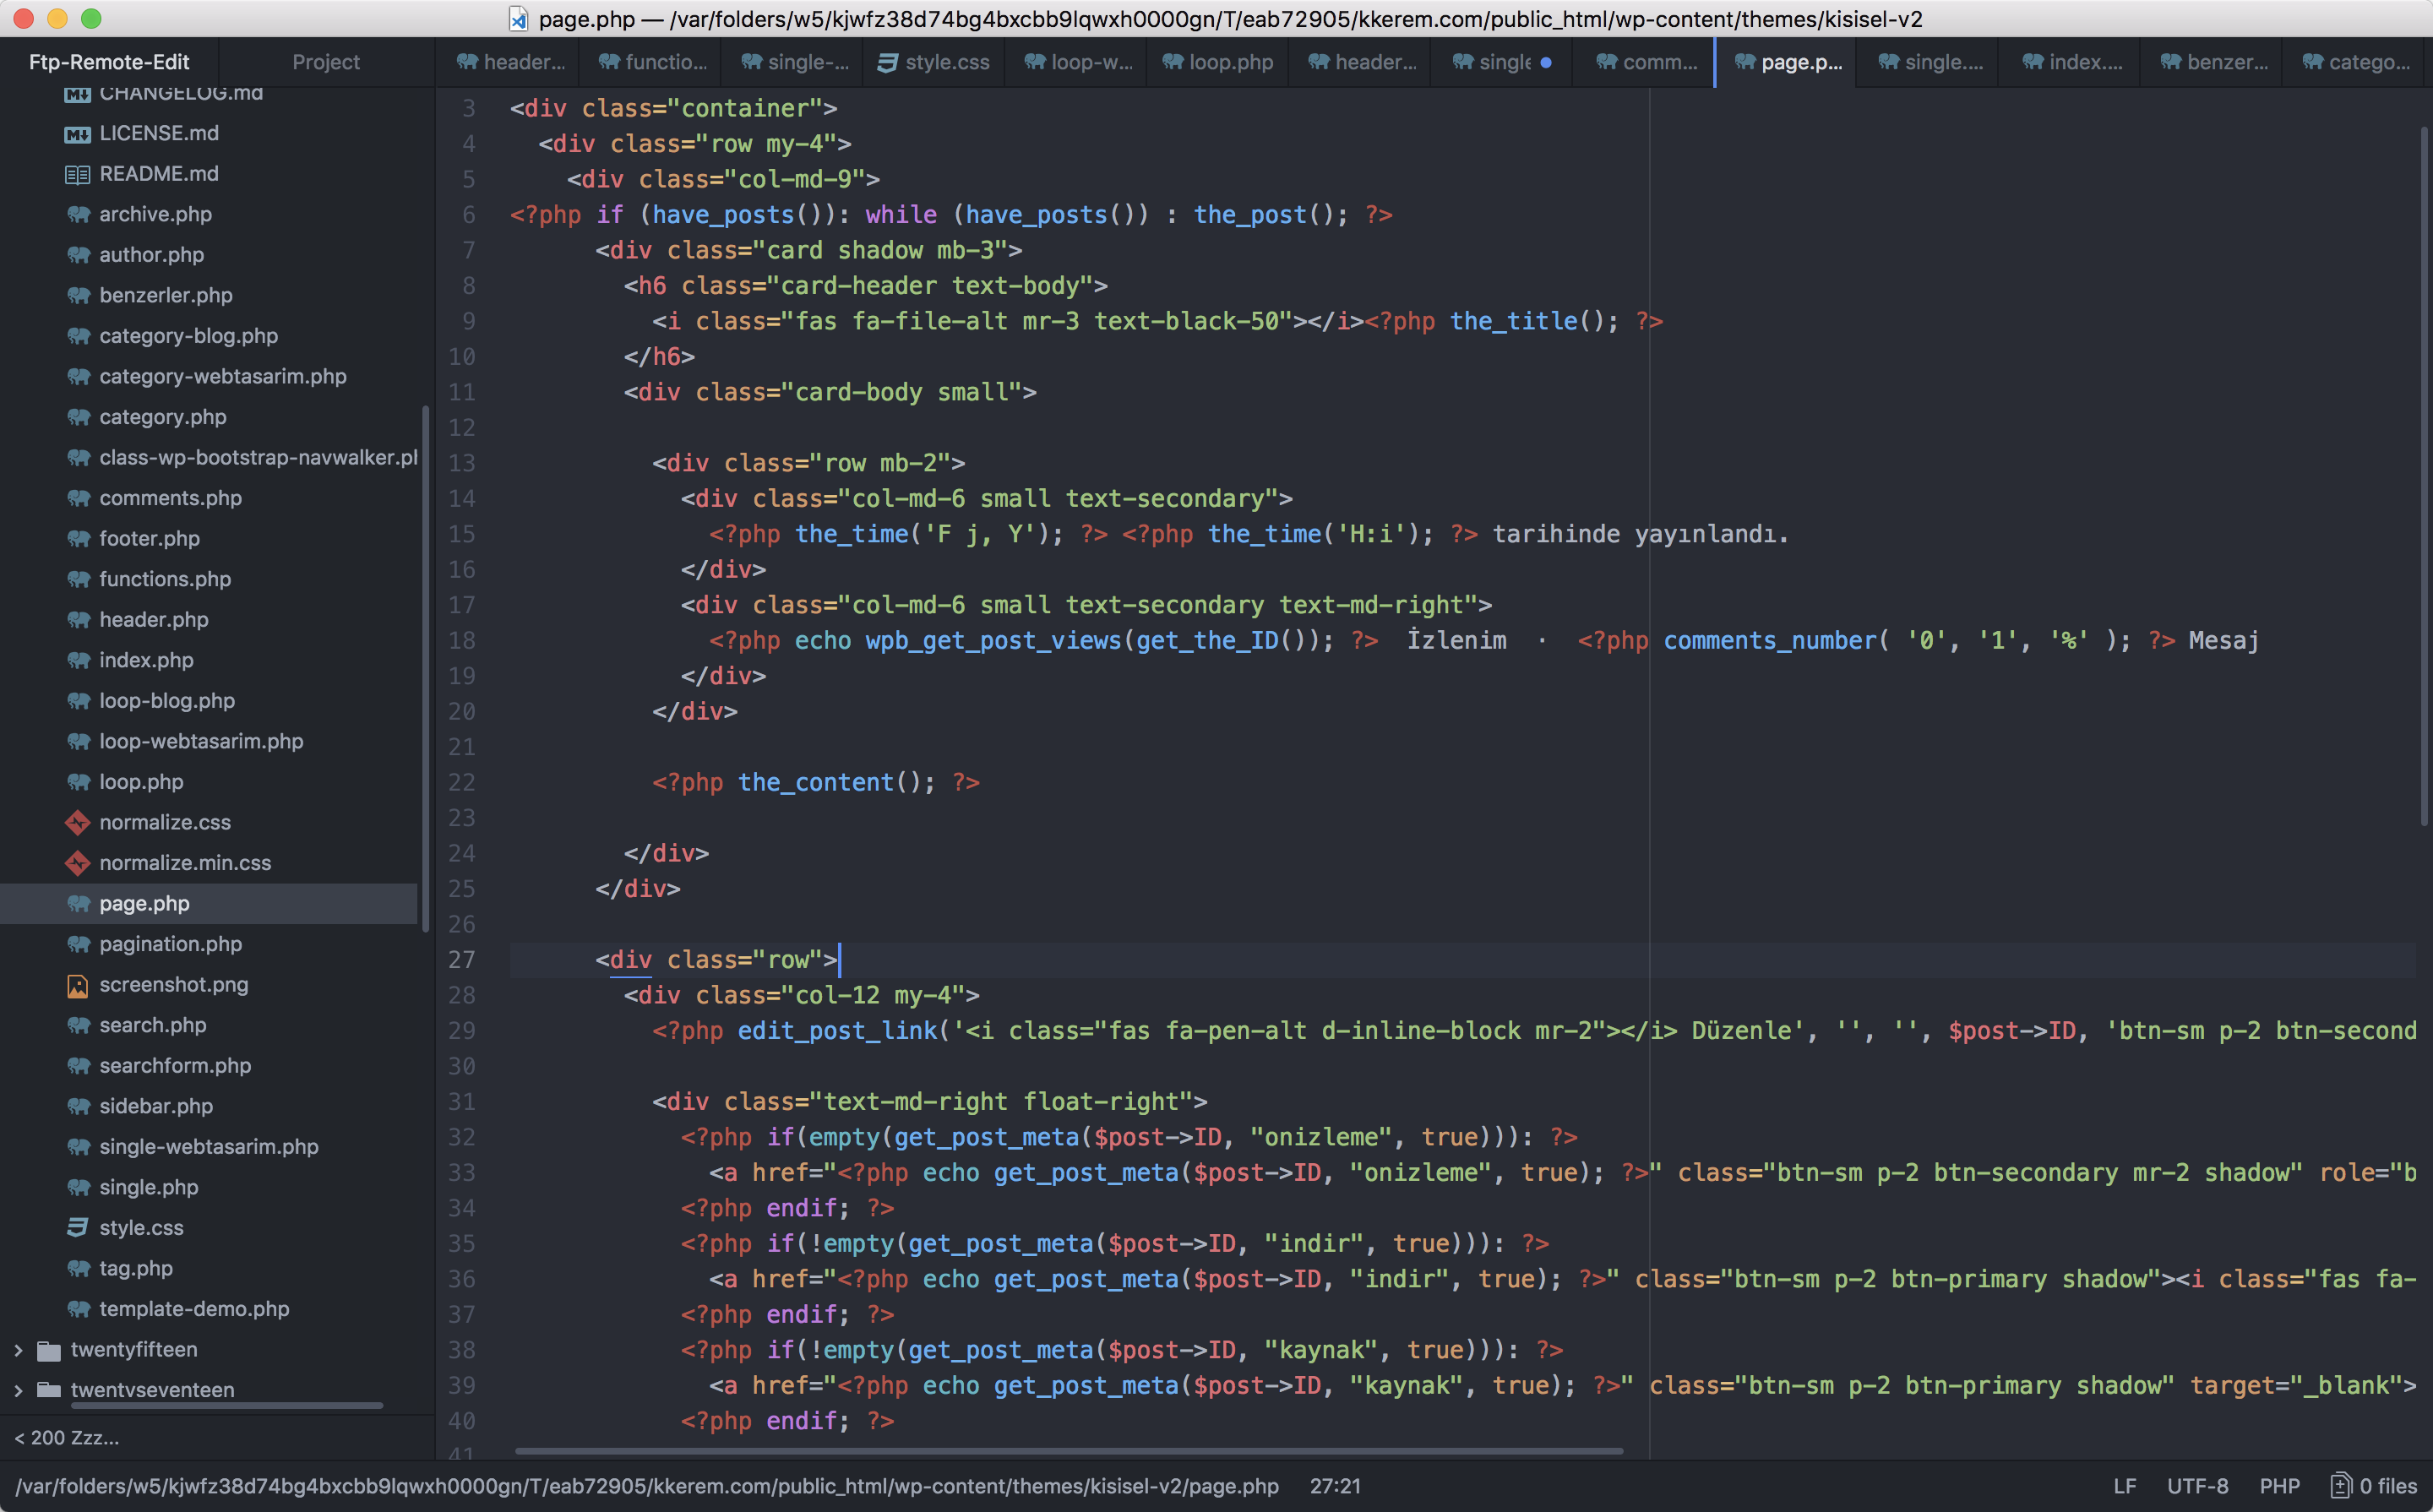Click the README.md book icon
The height and width of the screenshot is (1512, 2433).
click(x=77, y=174)
